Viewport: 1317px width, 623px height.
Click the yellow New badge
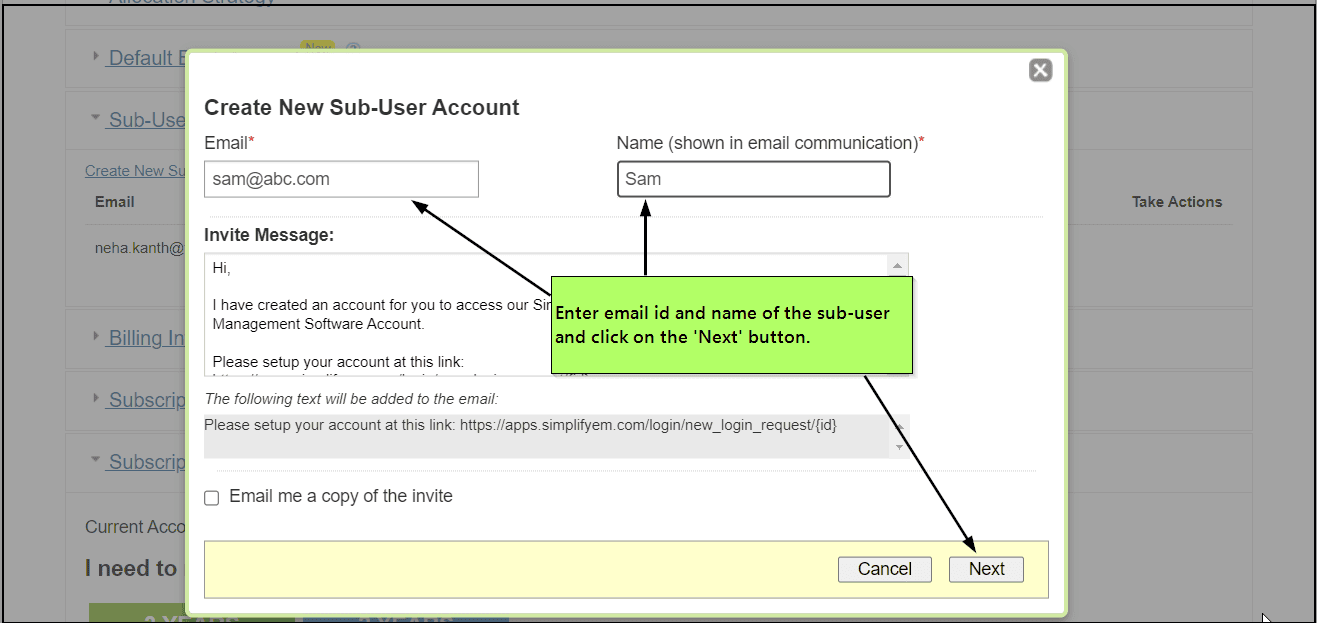coord(317,45)
